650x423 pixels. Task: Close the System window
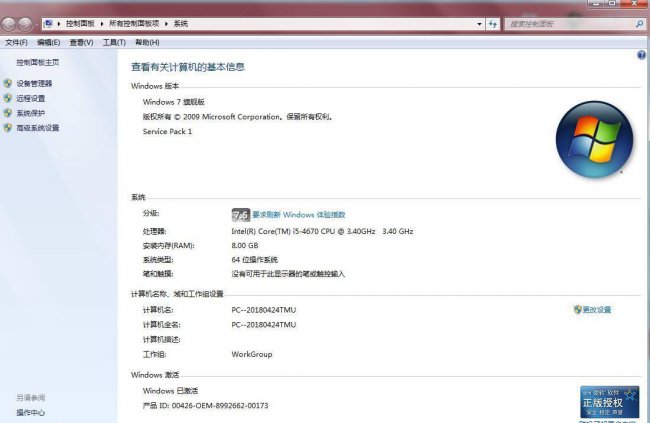[634, 3]
